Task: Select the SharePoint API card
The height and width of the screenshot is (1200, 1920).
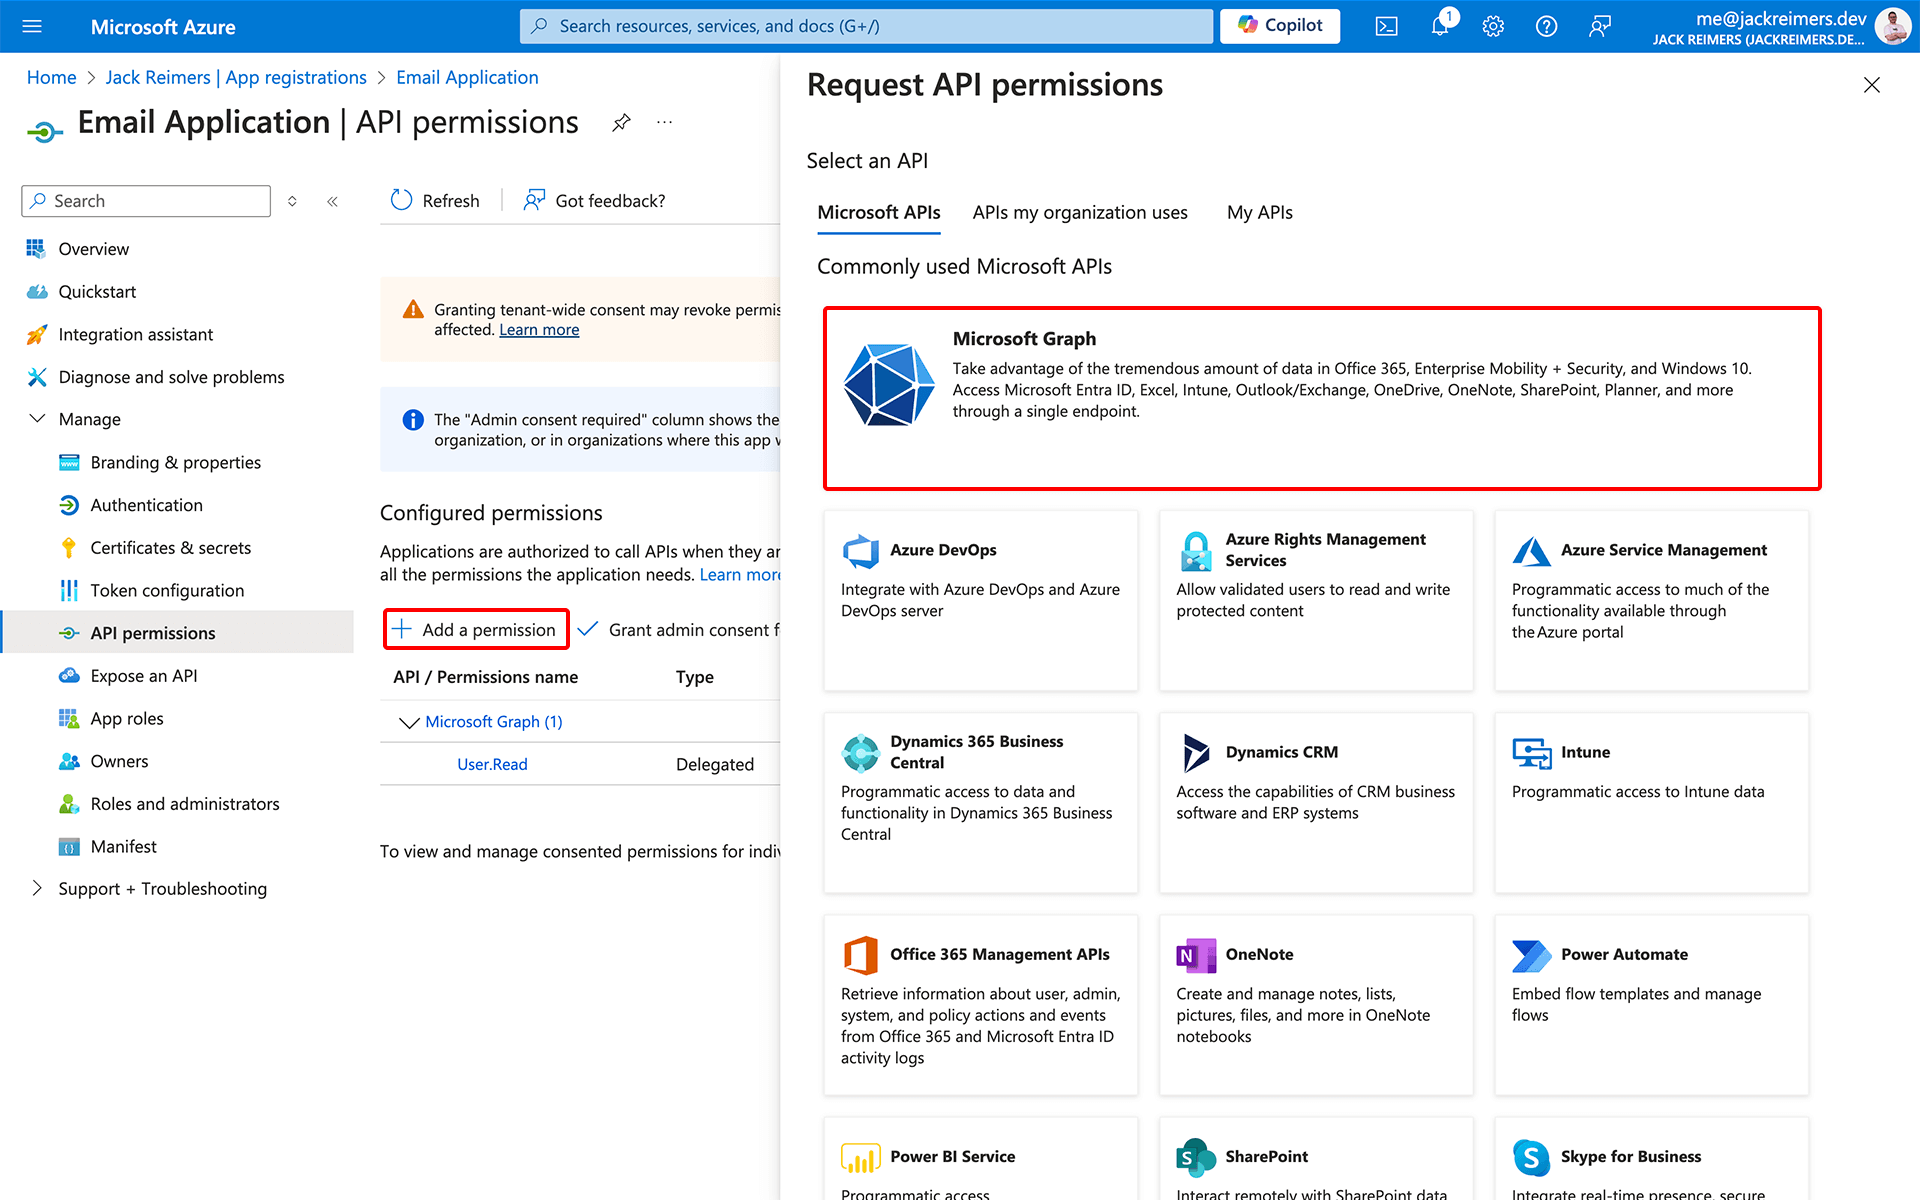Action: point(1316,1160)
